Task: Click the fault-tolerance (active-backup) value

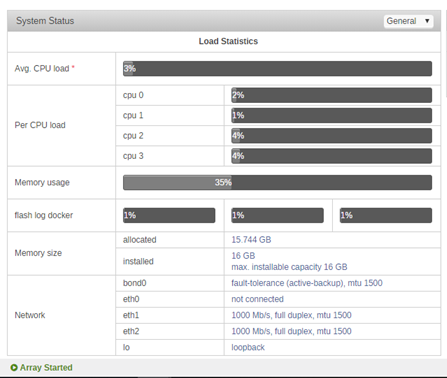Action: [x=307, y=283]
